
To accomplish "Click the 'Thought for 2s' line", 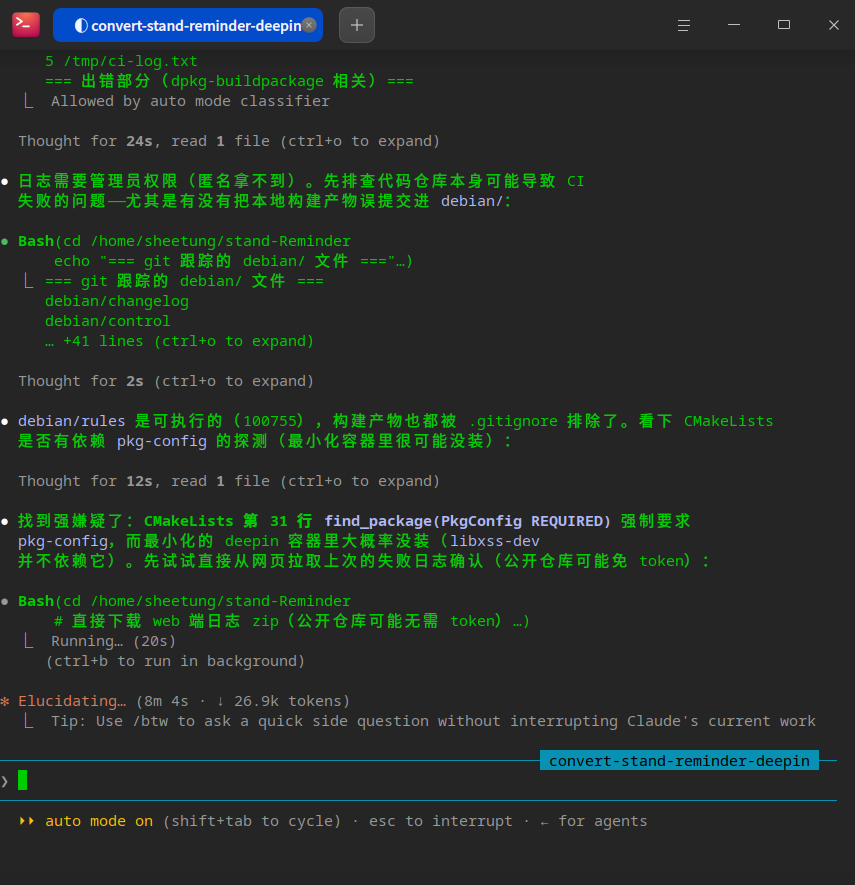I will (165, 382).
